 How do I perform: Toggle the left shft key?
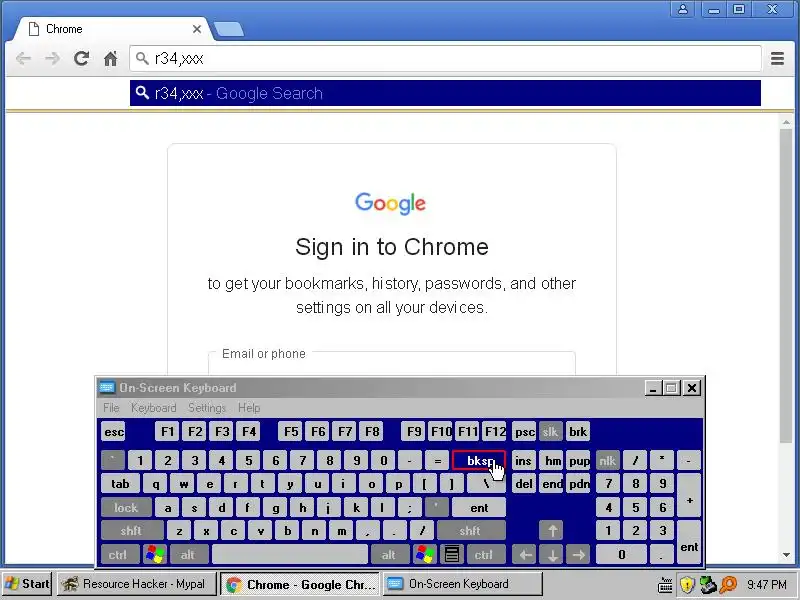click(x=132, y=531)
